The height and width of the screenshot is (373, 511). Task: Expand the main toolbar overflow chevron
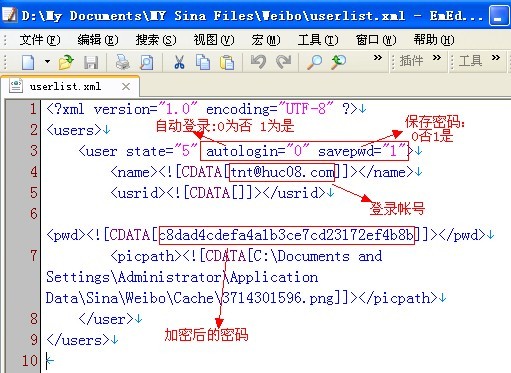(x=378, y=58)
